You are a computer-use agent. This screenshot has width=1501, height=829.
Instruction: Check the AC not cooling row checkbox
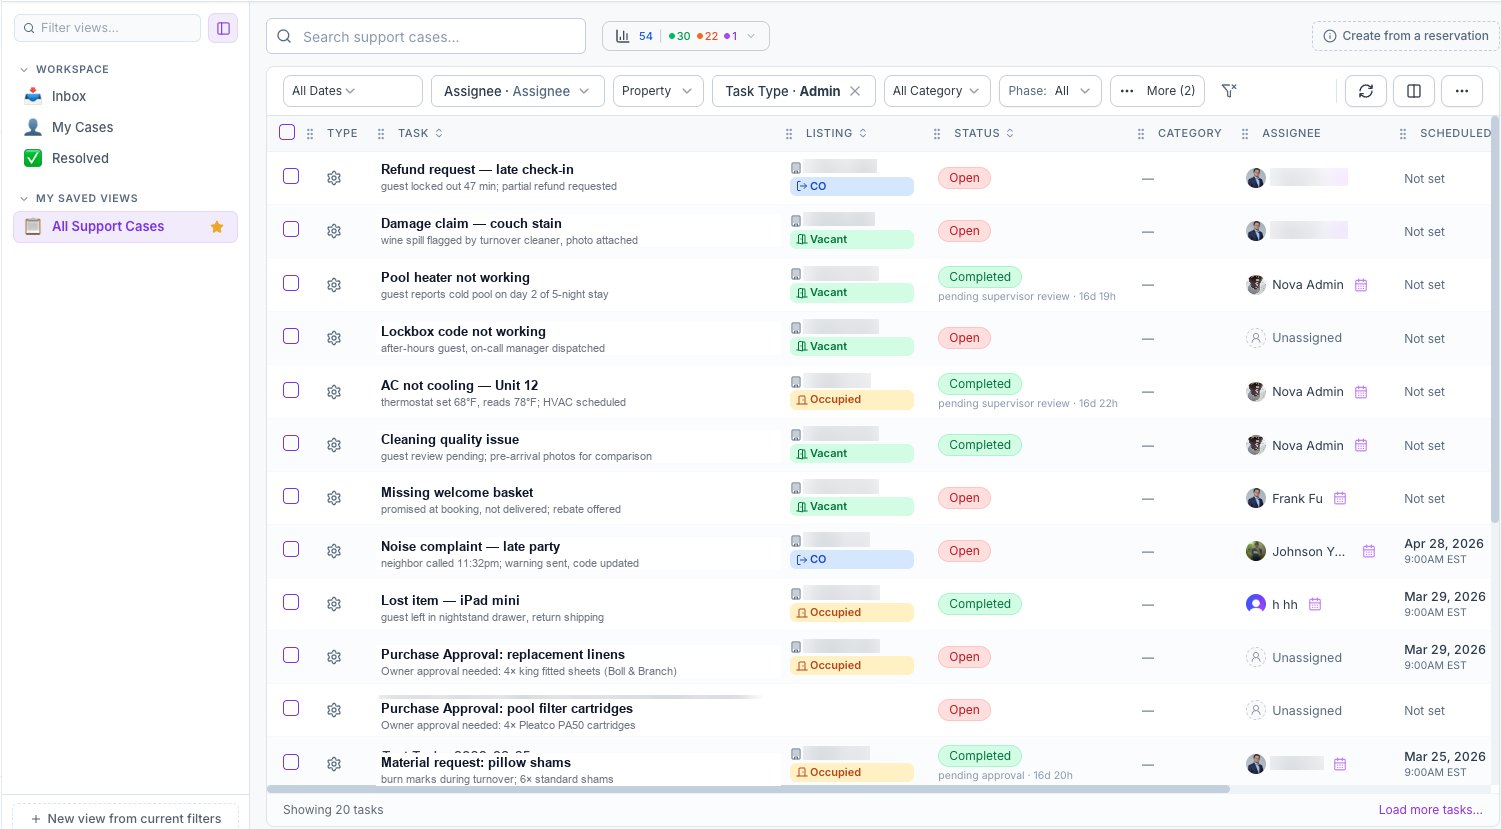(291, 390)
